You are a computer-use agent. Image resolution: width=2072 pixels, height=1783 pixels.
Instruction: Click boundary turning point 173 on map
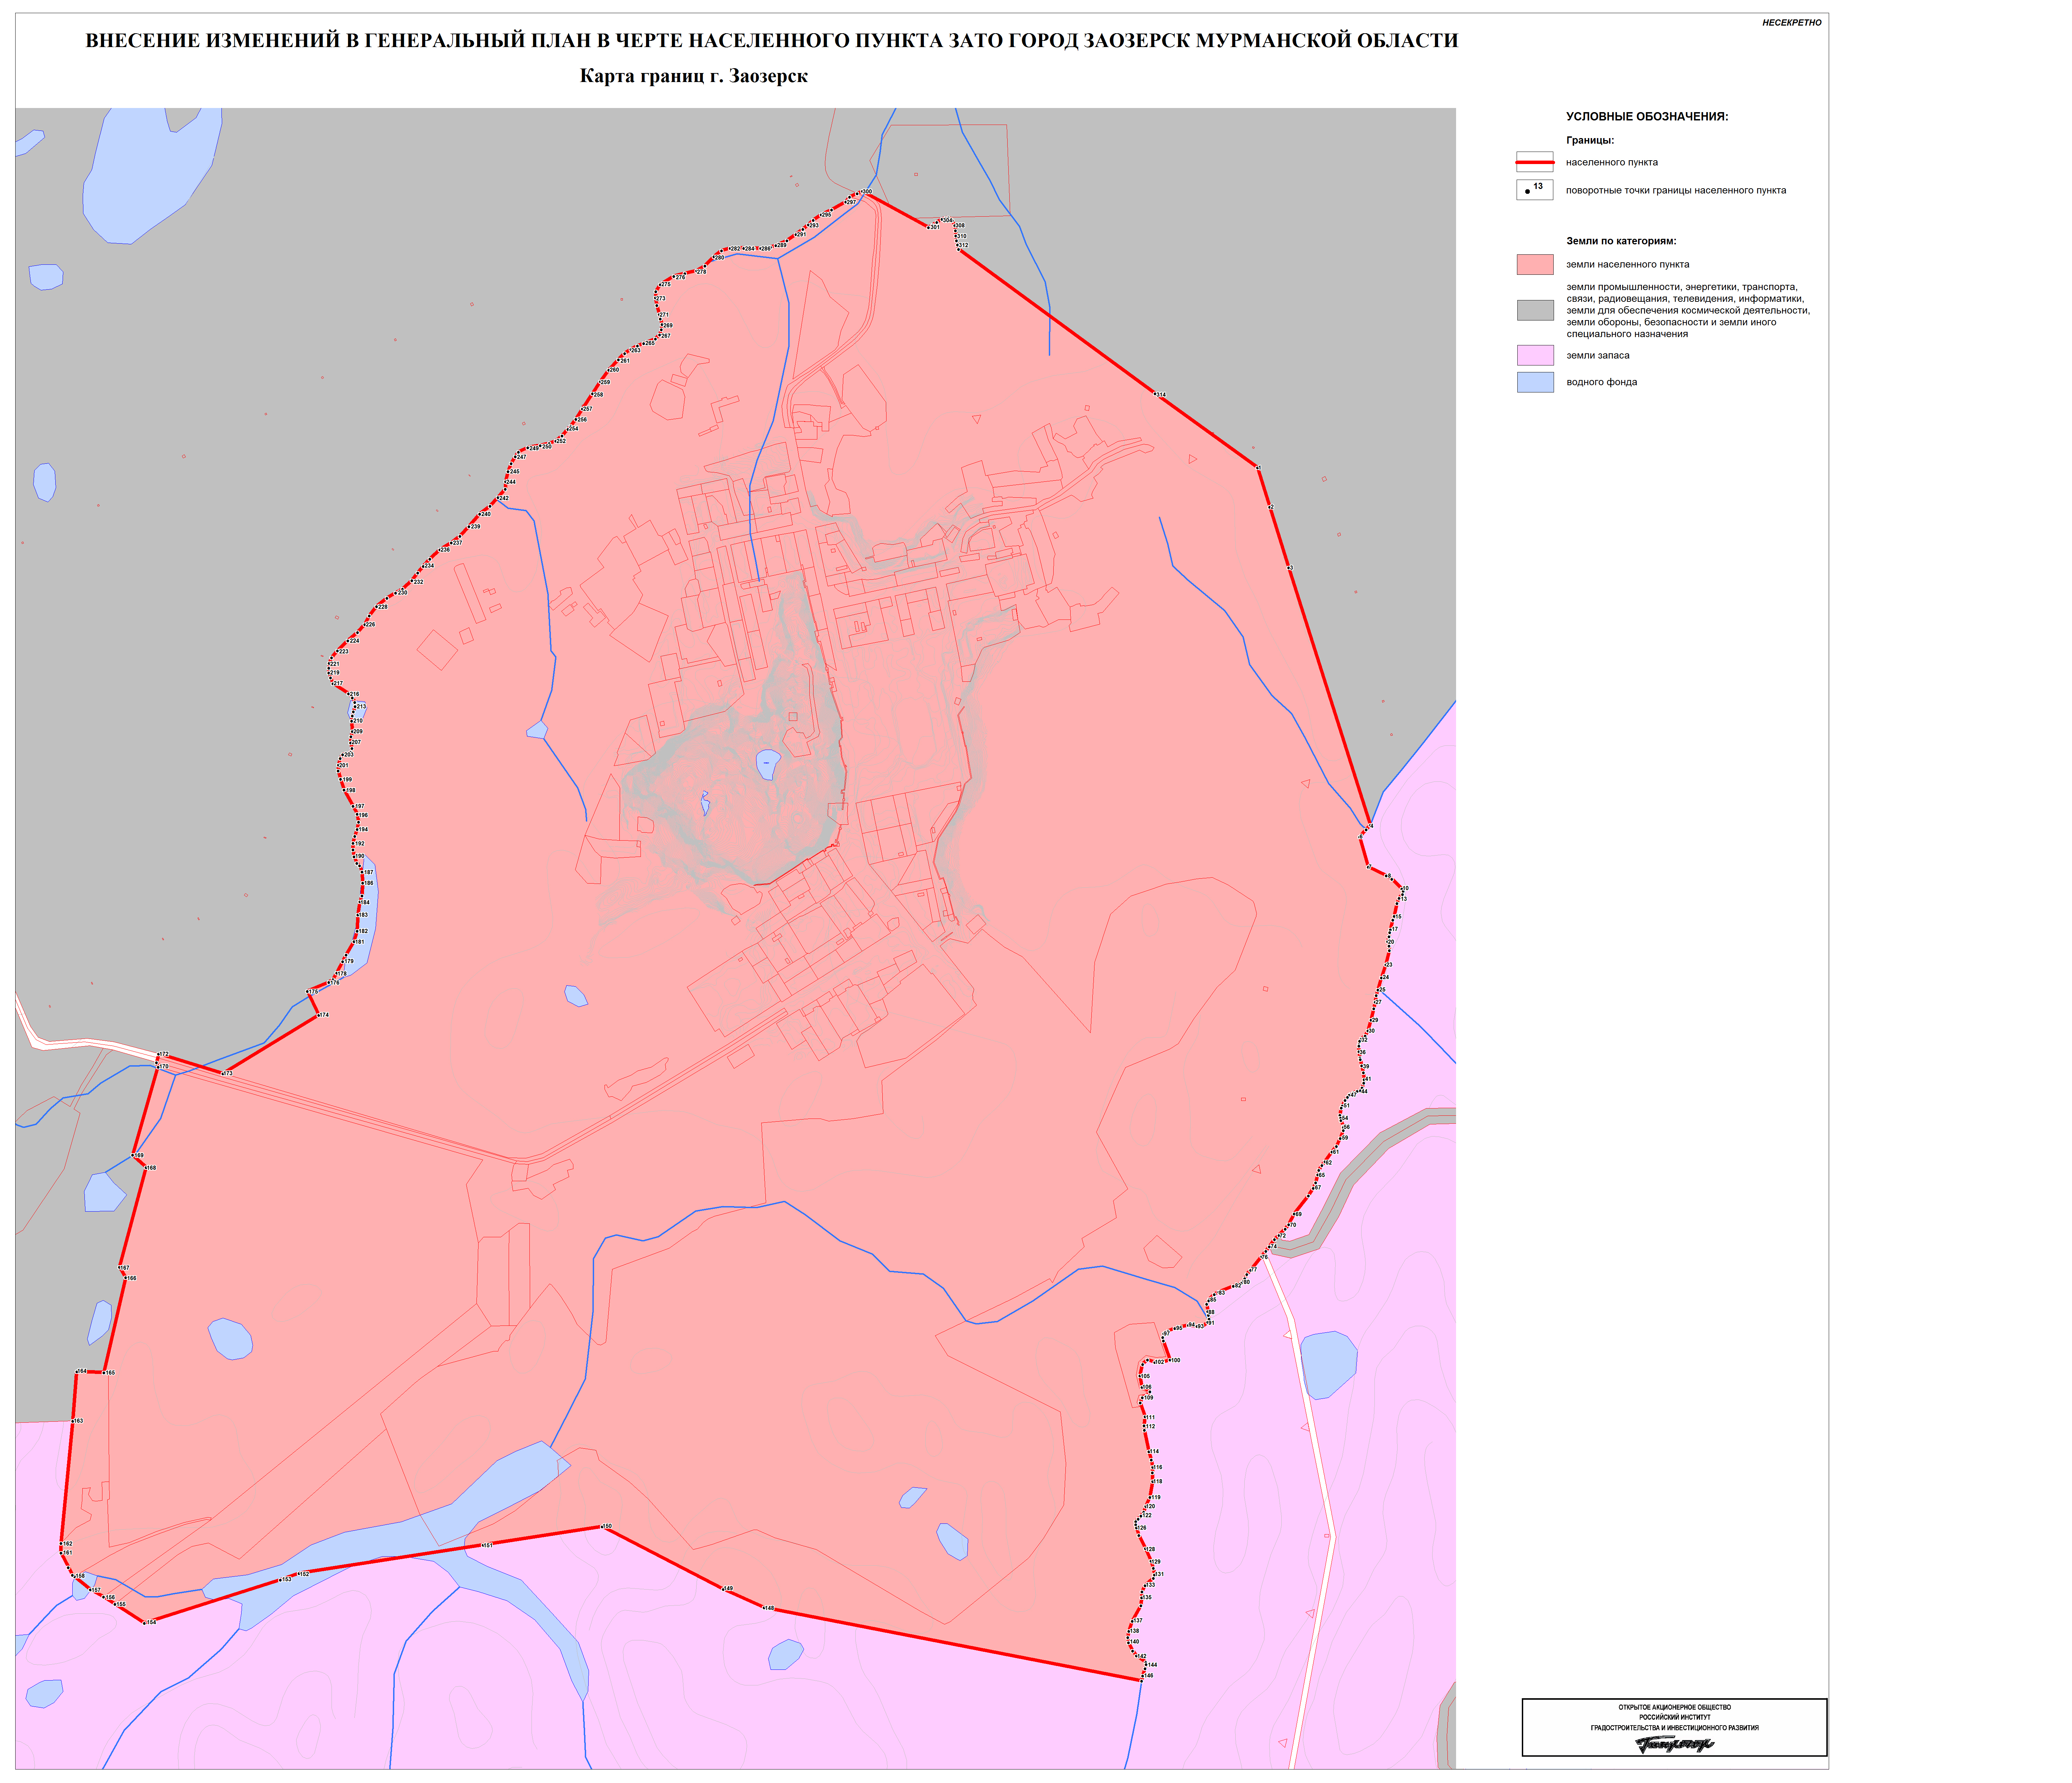point(223,1074)
